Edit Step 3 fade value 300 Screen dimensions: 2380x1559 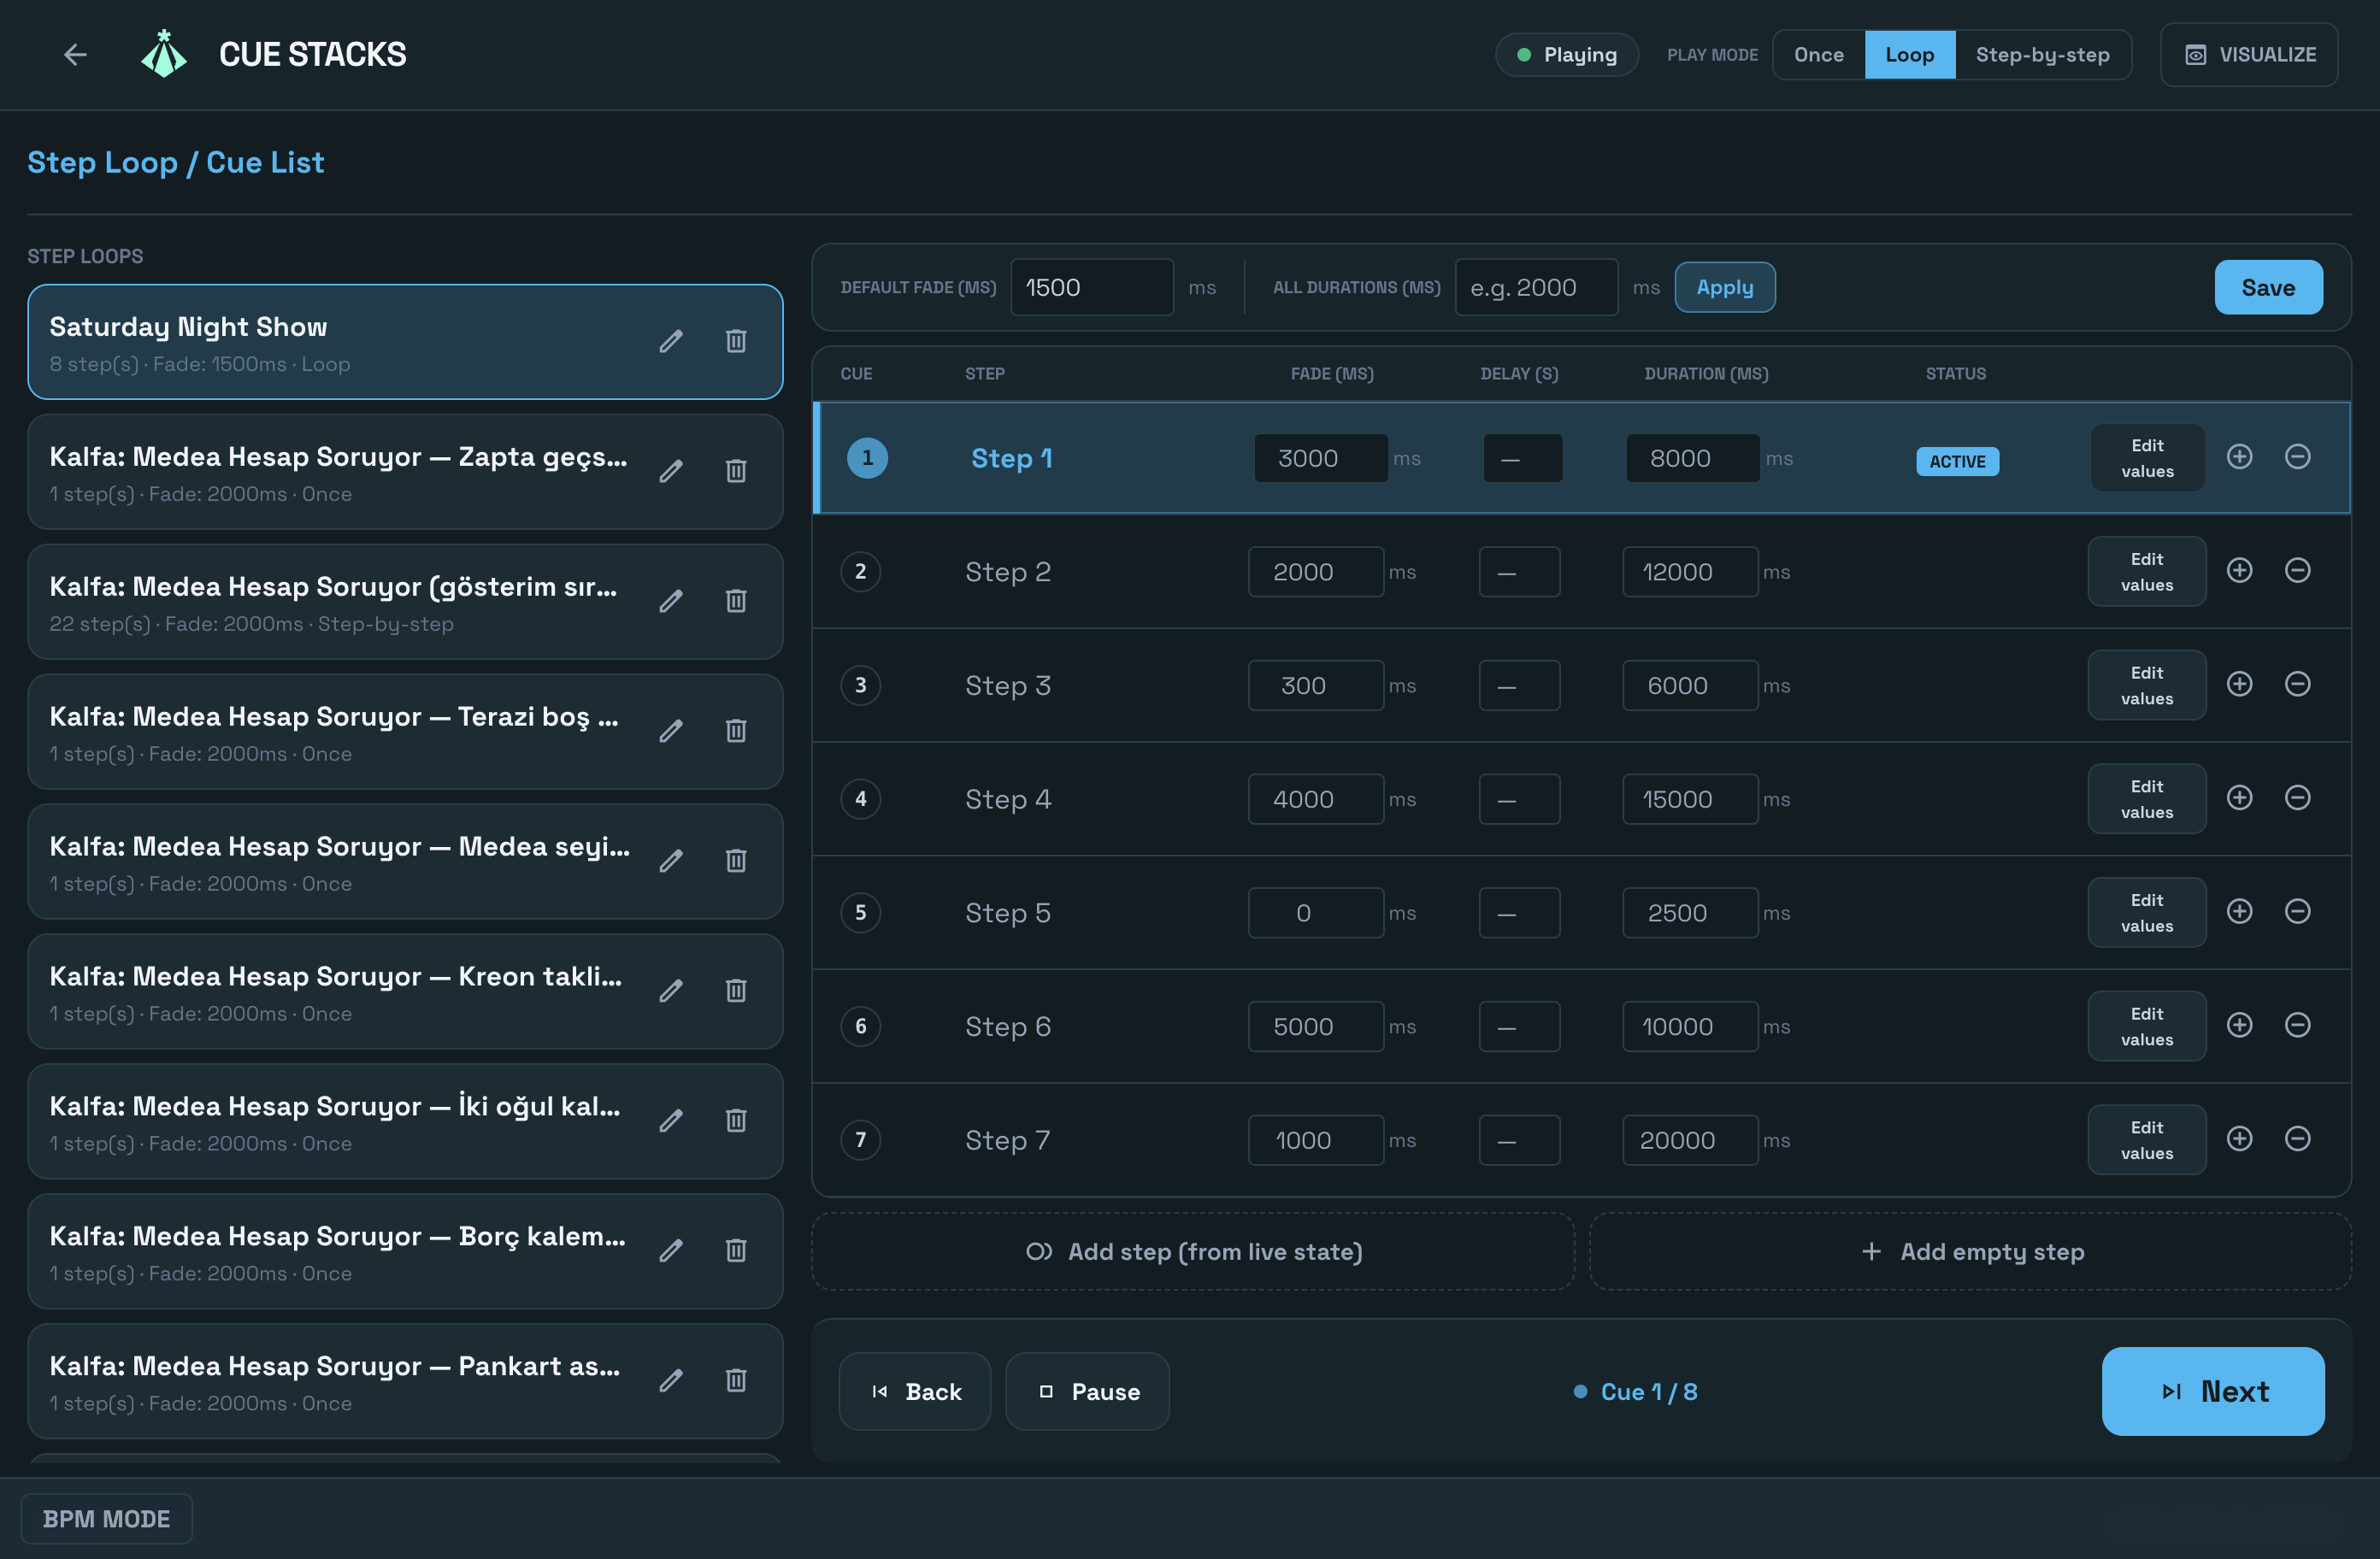click(1316, 686)
